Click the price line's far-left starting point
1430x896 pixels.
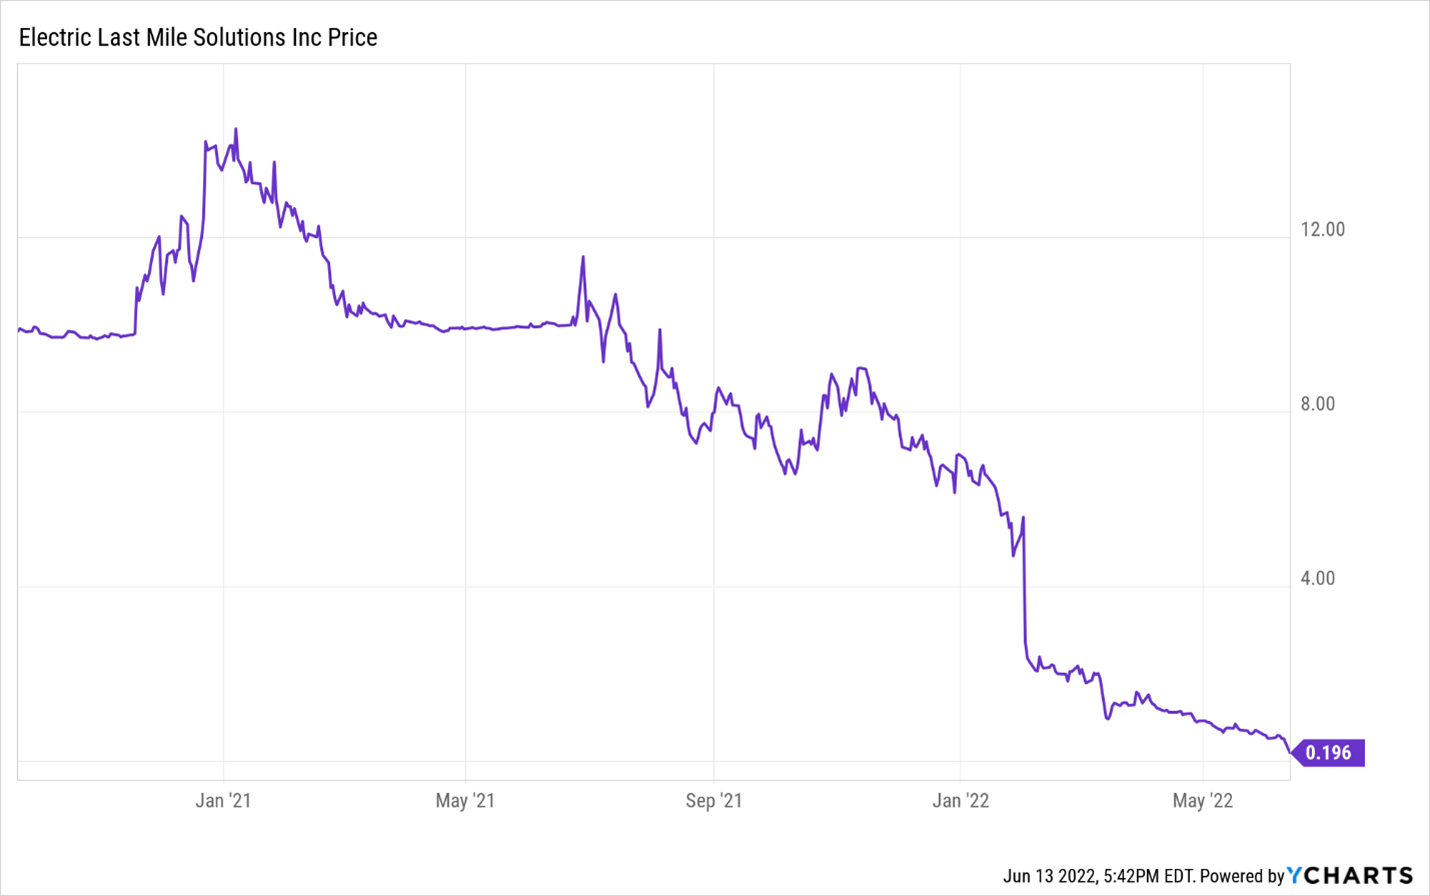[x=19, y=329]
